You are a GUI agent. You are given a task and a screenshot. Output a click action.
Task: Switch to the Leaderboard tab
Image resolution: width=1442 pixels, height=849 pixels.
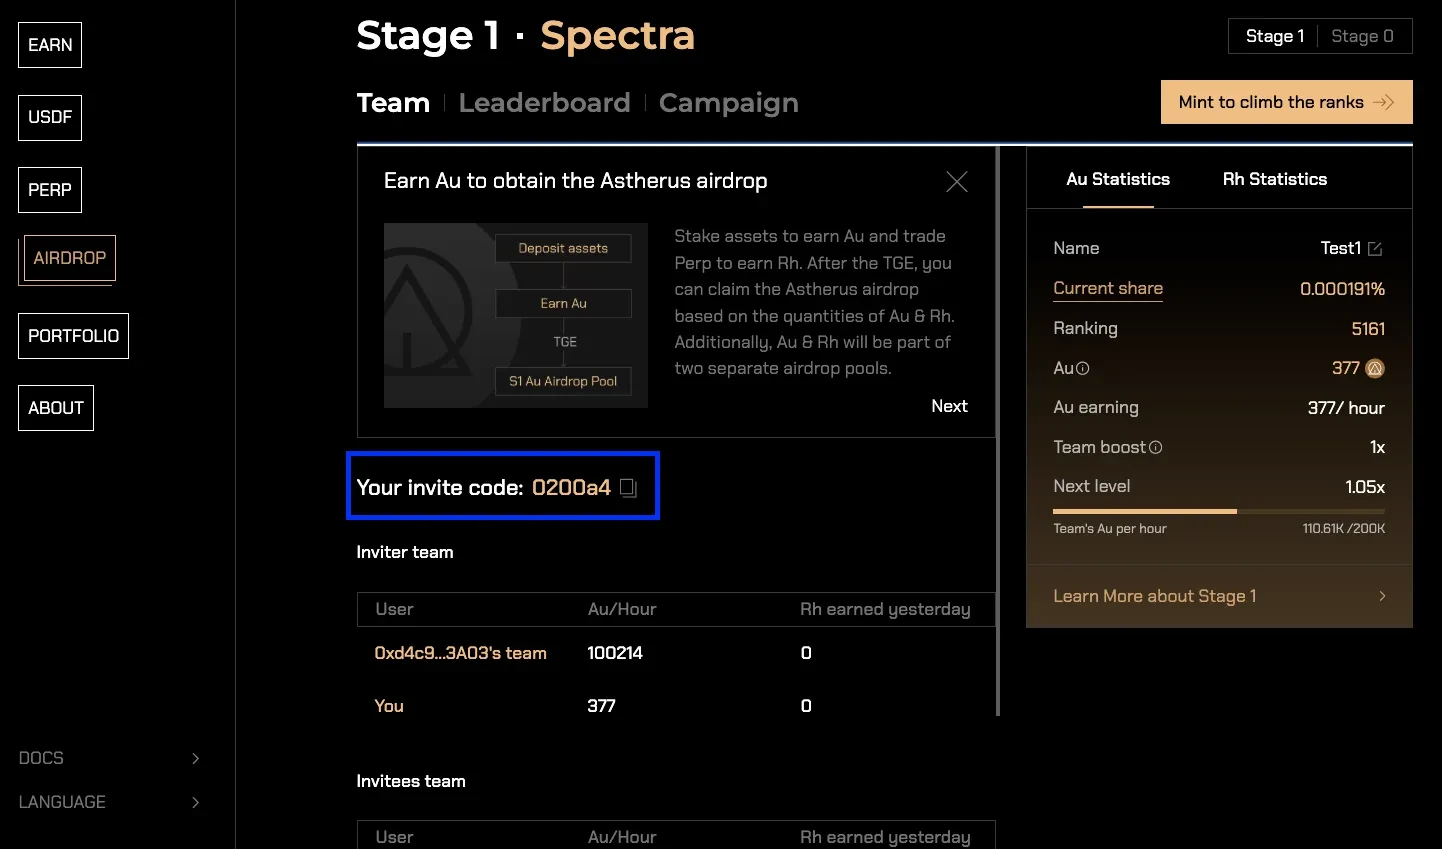[x=545, y=102]
